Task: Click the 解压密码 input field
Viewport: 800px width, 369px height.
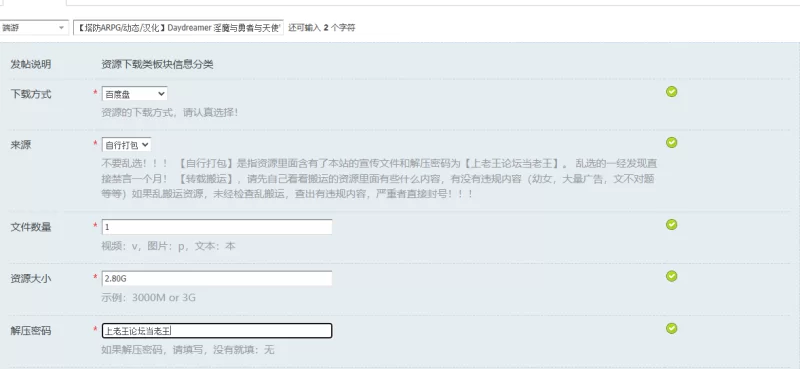Action: point(217,331)
